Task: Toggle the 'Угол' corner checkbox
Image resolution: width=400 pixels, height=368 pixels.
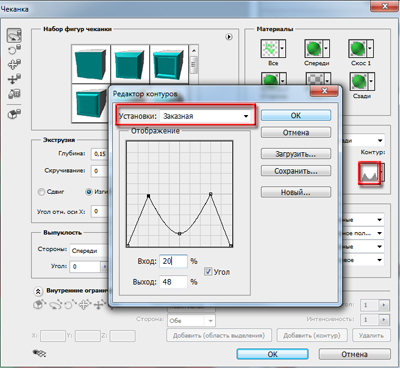Action: tap(208, 272)
